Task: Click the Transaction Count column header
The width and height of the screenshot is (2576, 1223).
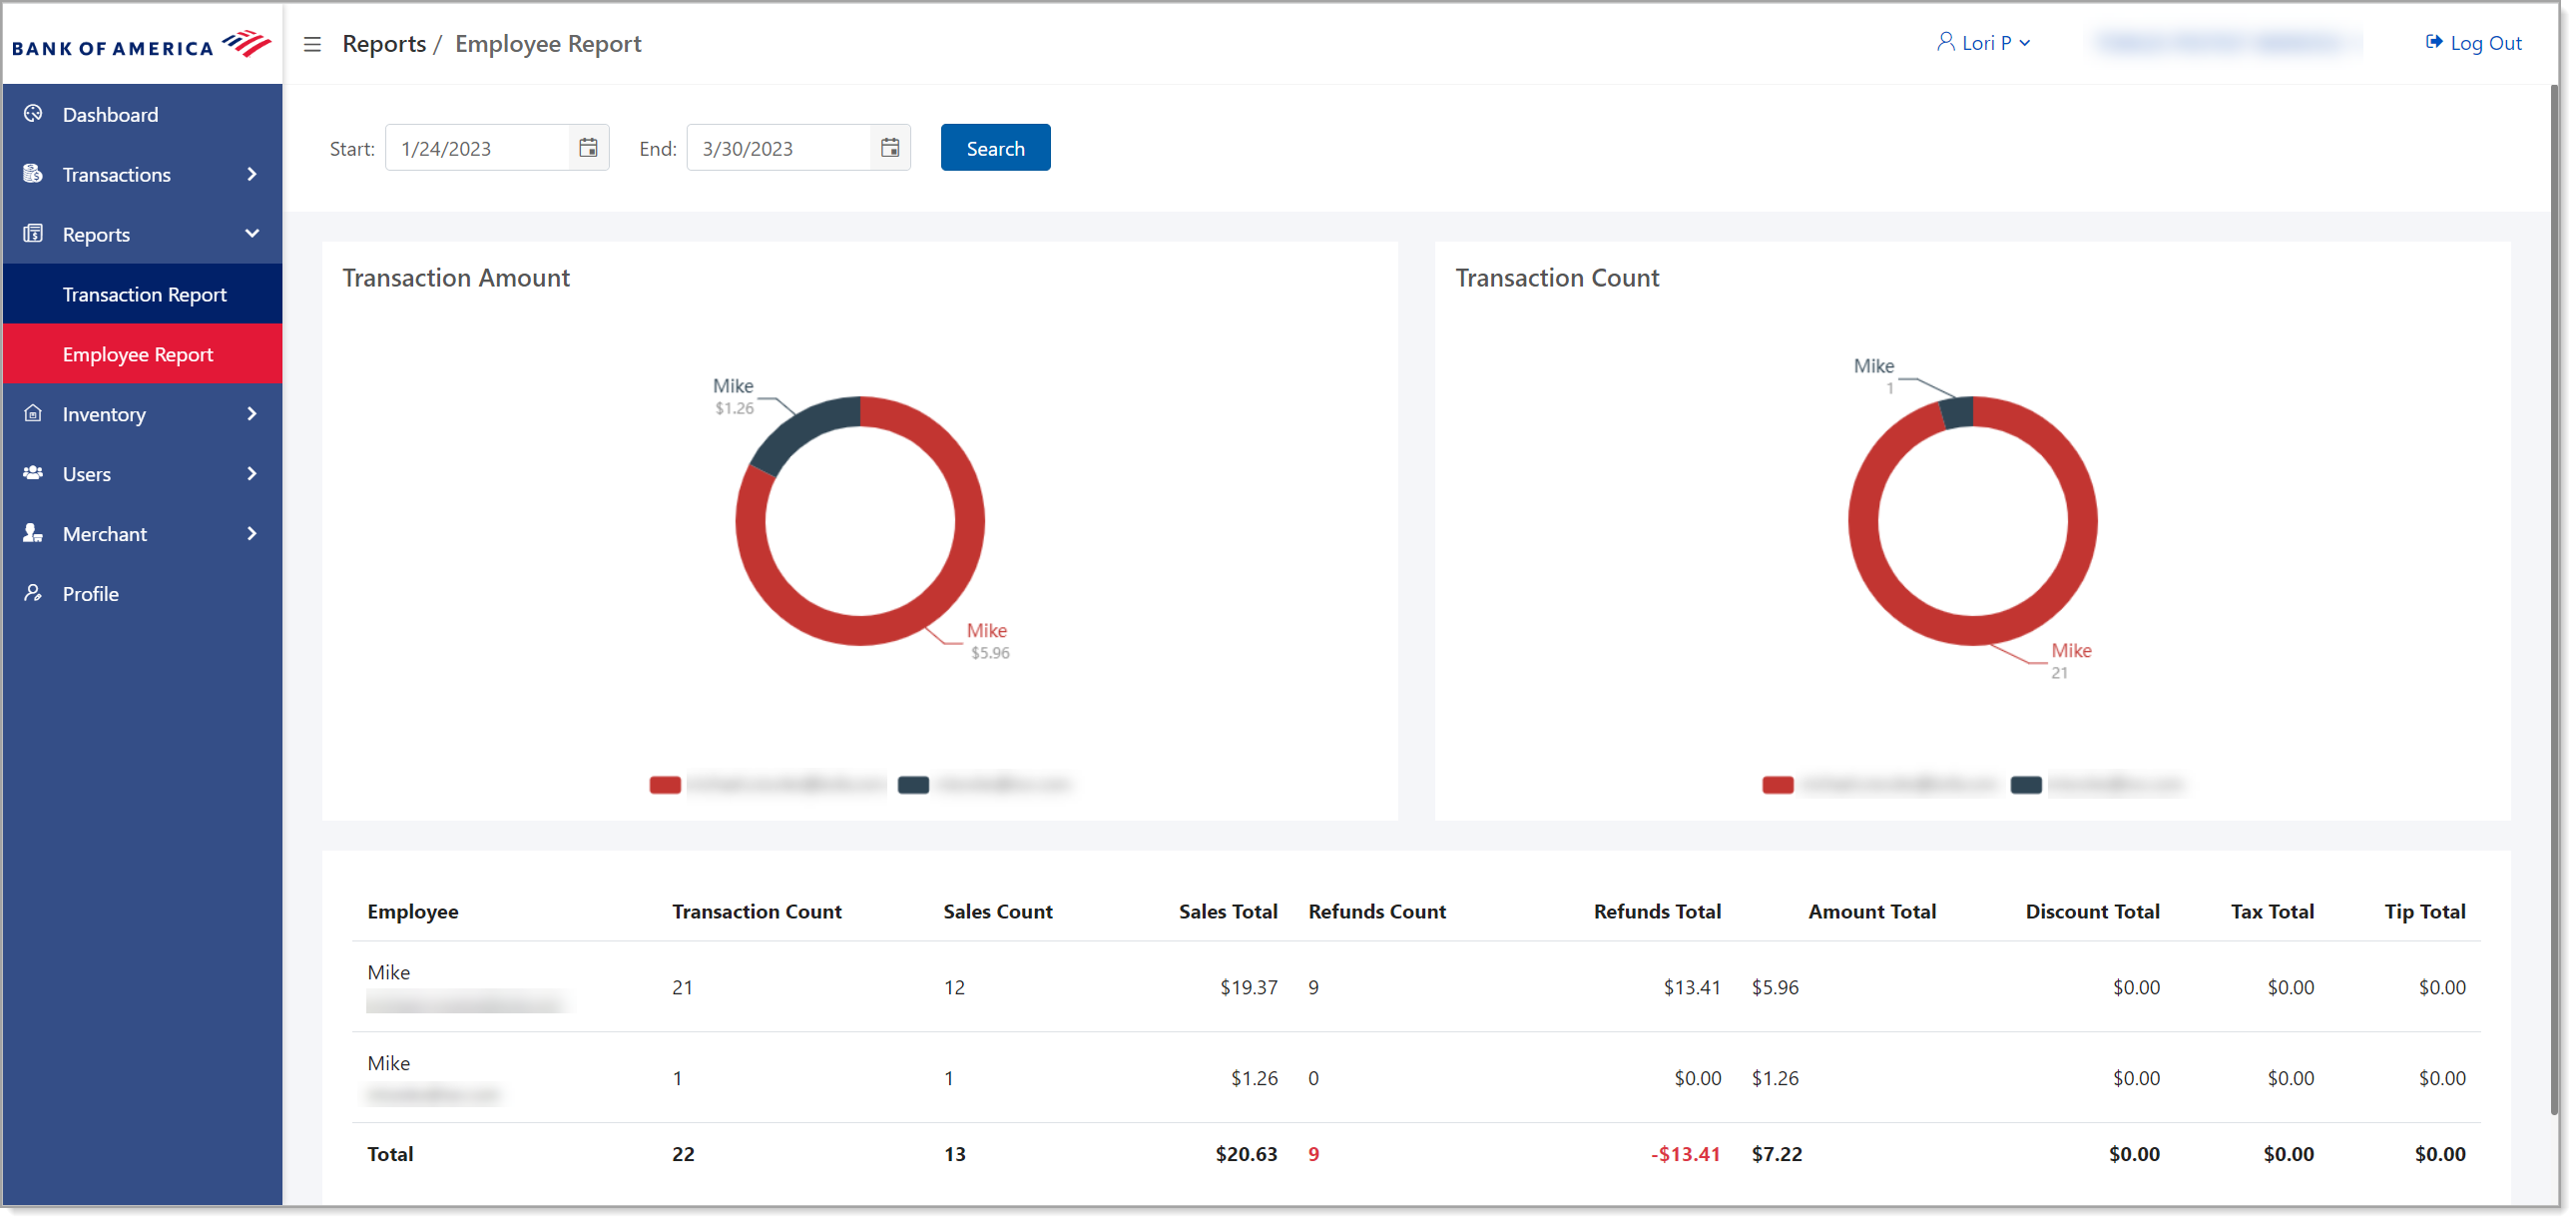Action: 756,911
